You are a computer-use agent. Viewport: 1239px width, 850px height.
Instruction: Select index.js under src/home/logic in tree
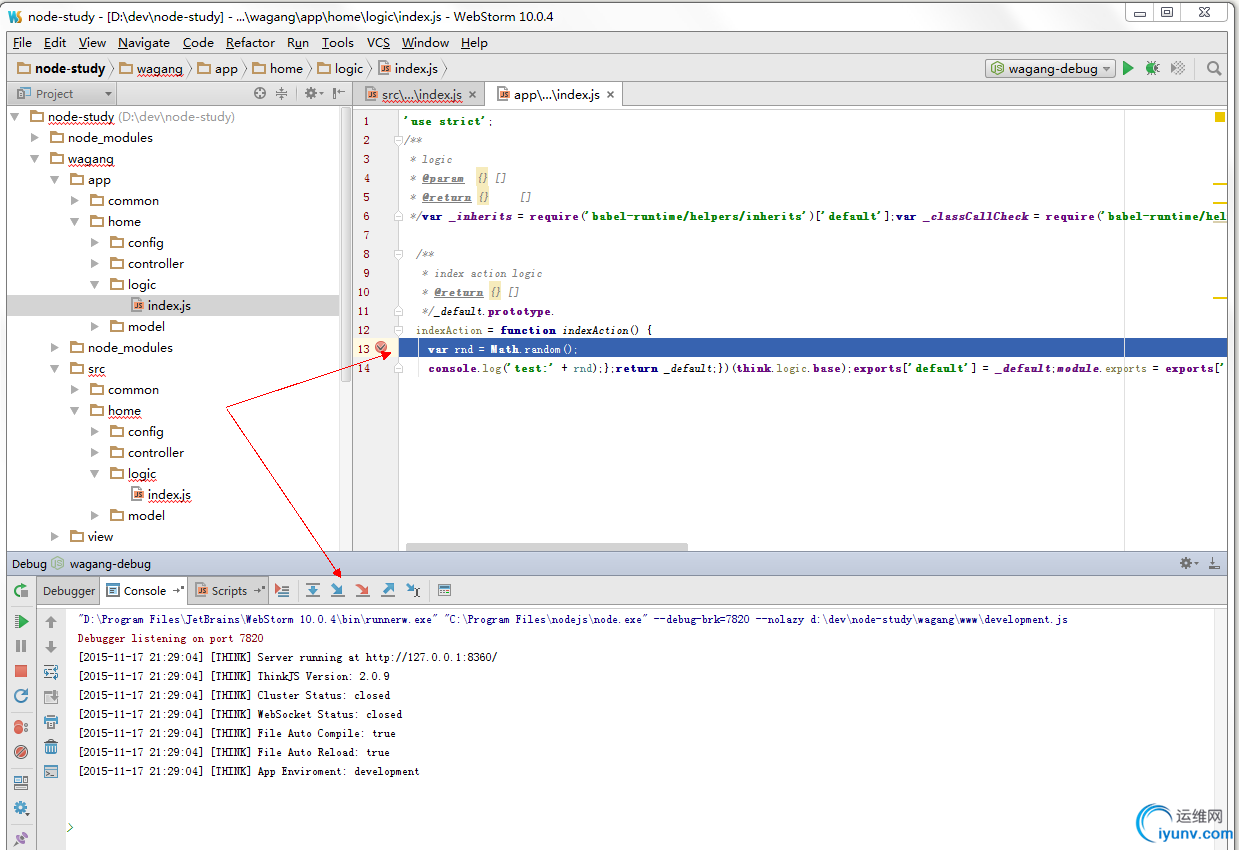pyautogui.click(x=169, y=494)
